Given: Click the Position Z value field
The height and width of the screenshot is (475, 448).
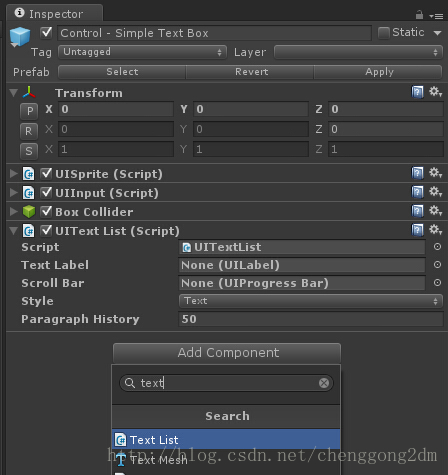Looking at the screenshot, I should click(x=386, y=109).
